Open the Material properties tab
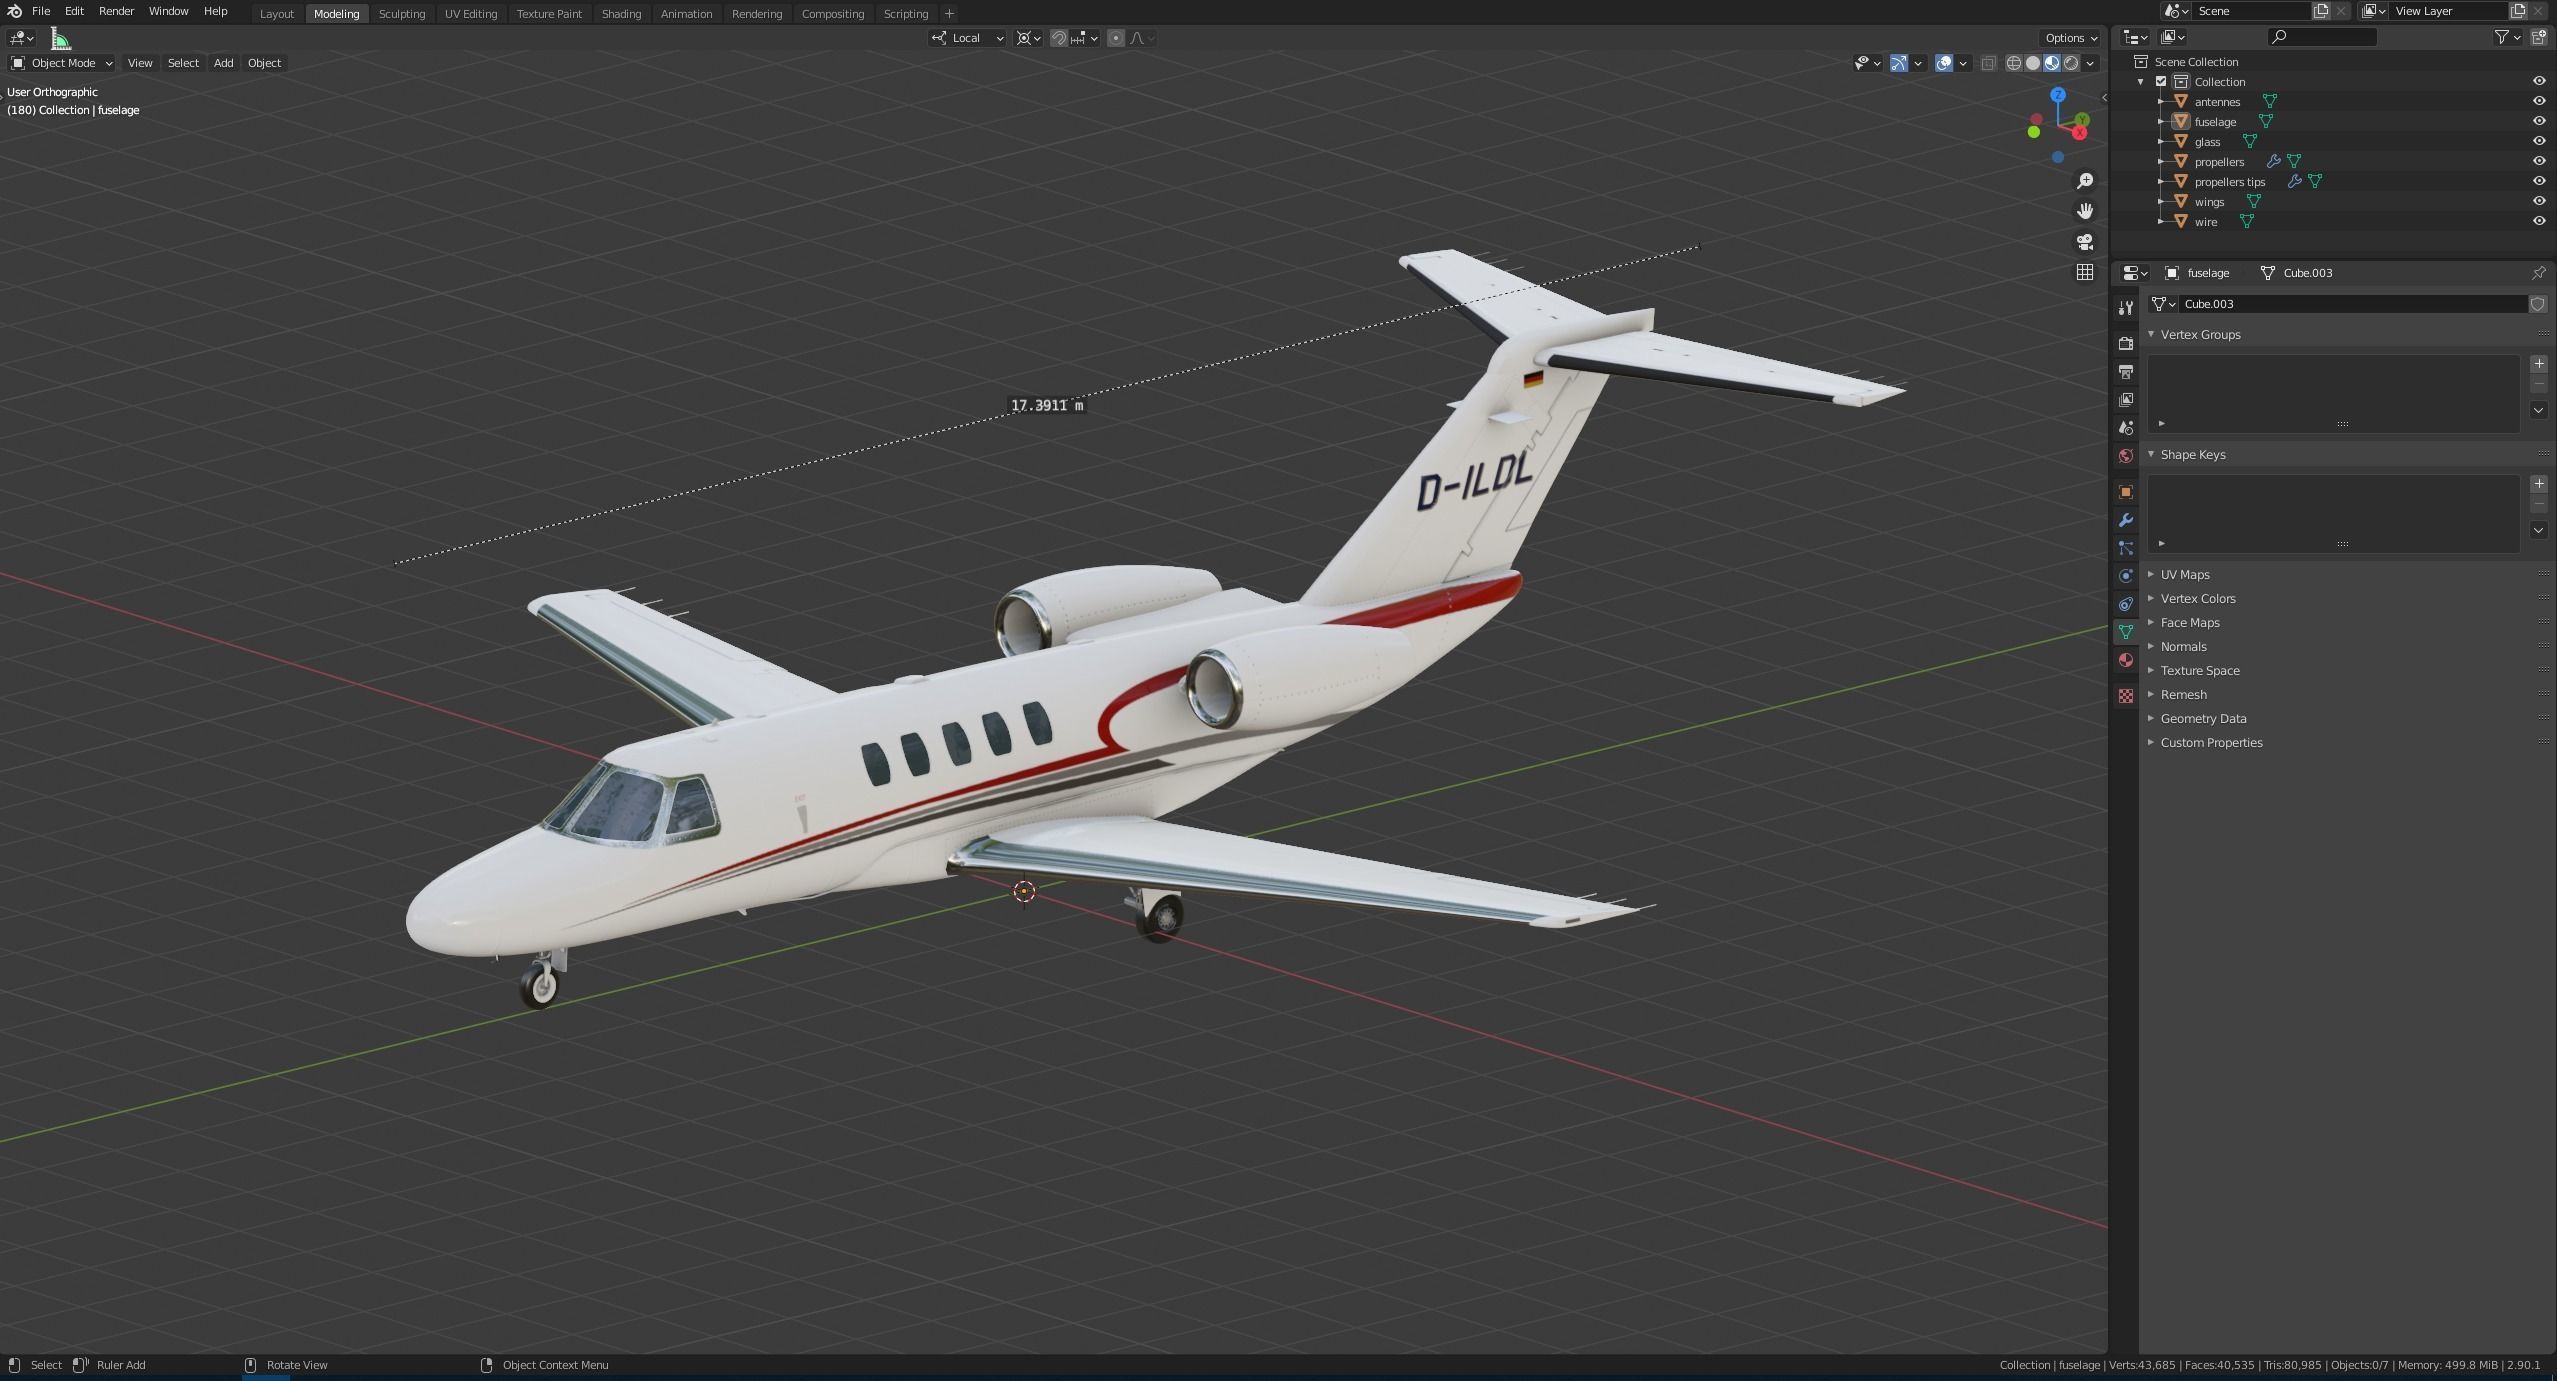Screen dimensions: 2557x1381 (2126, 660)
